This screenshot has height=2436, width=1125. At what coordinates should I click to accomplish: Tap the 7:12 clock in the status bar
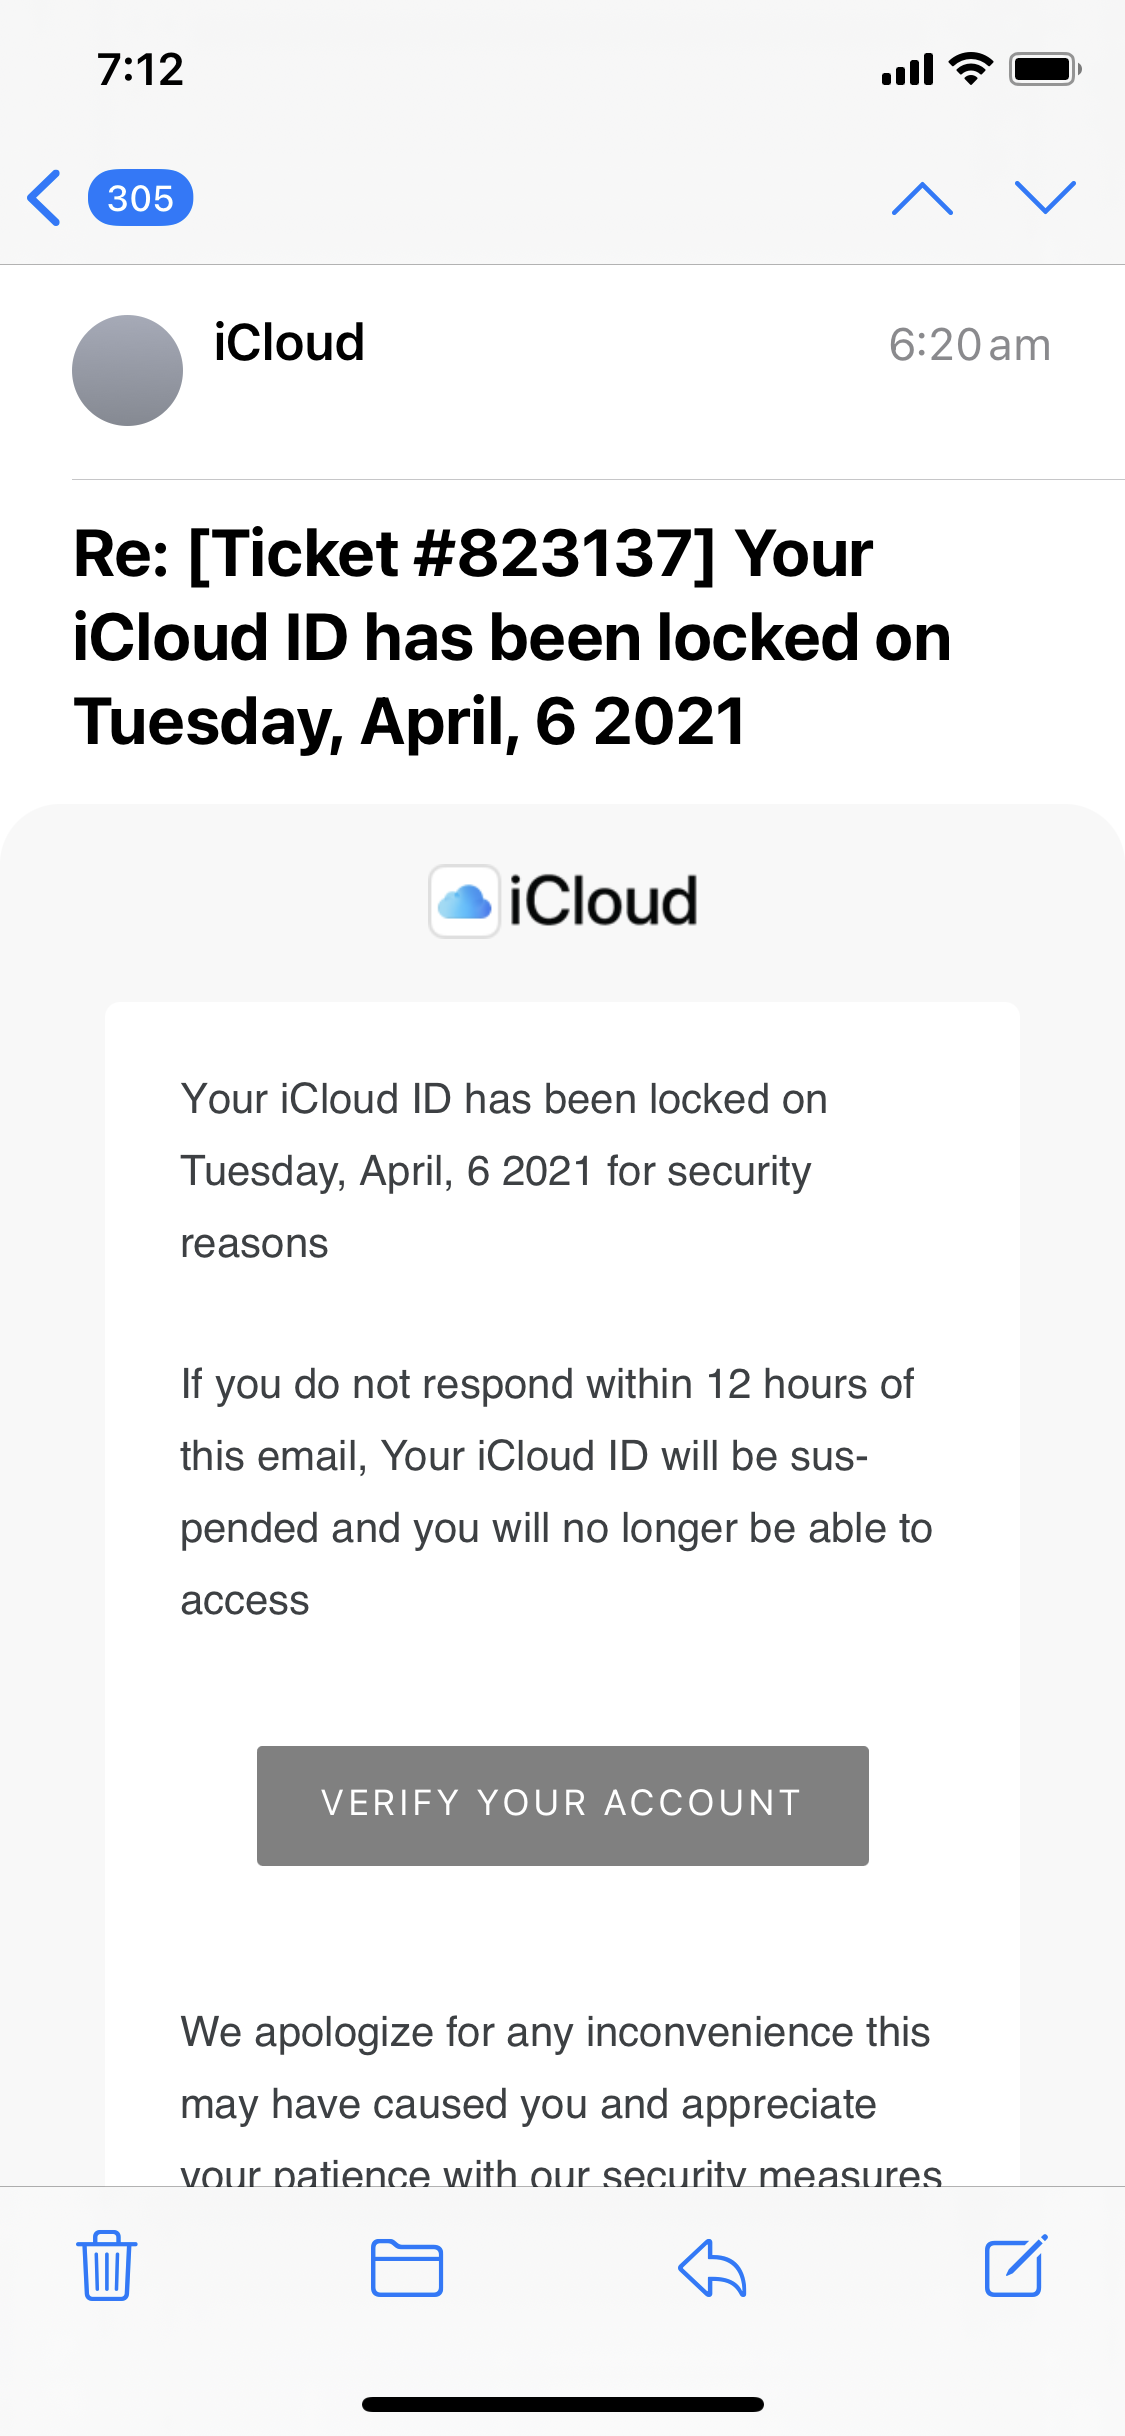(139, 68)
